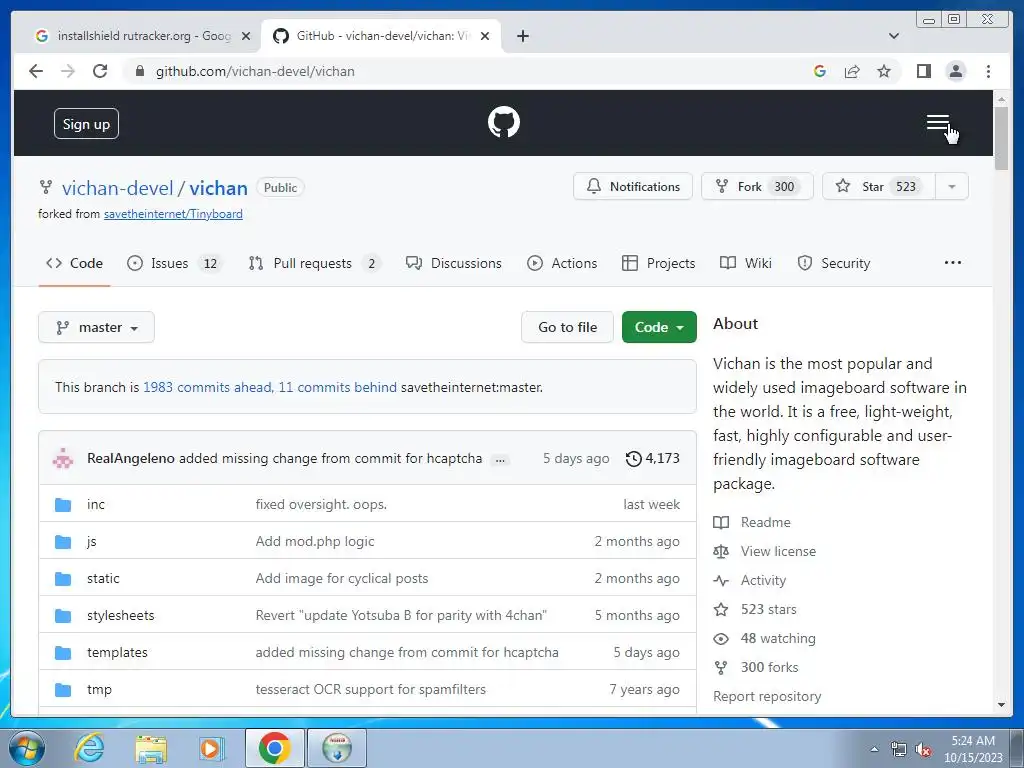Click the browser forward arrow
The width and height of the screenshot is (1024, 768).
coord(68,71)
